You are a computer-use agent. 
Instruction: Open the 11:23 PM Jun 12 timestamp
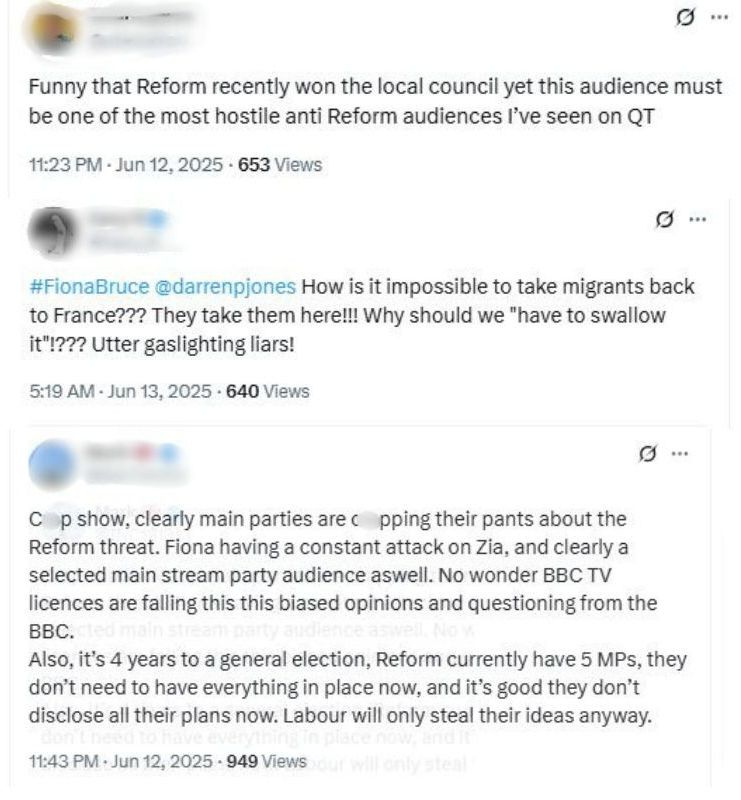(x=127, y=164)
